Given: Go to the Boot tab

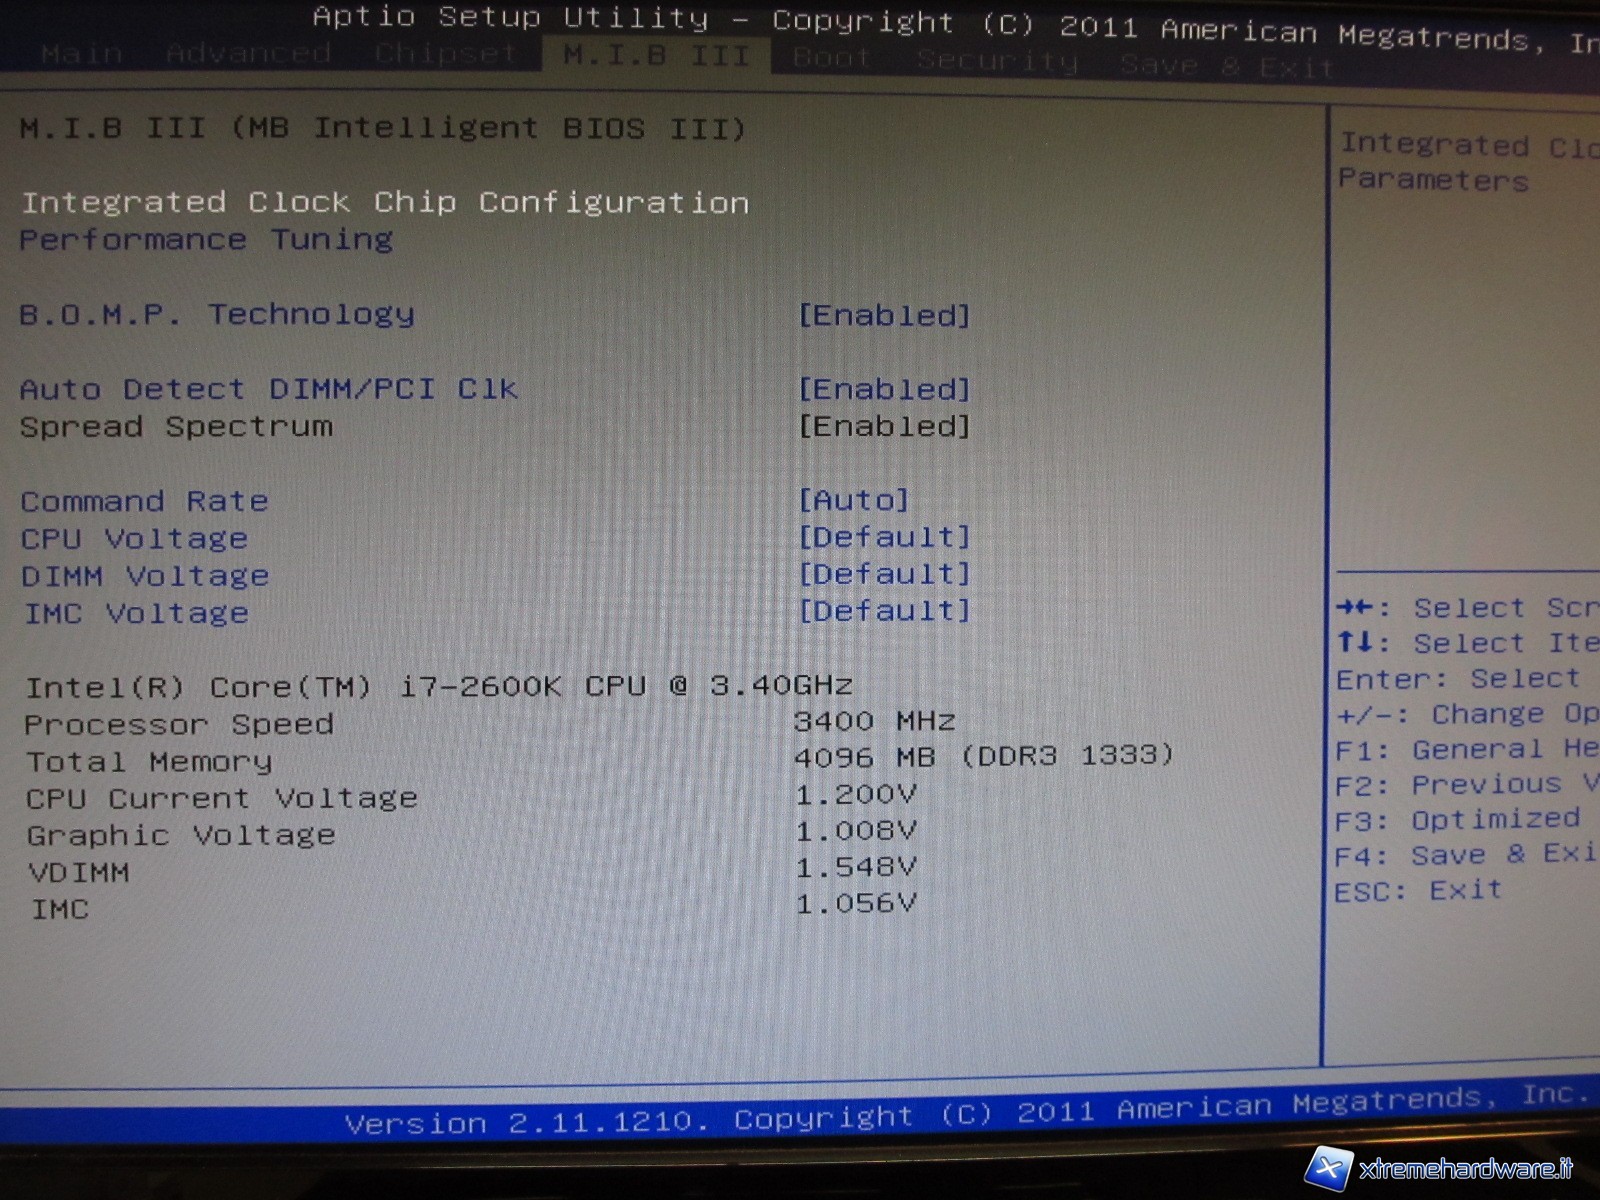Looking at the screenshot, I should coord(831,59).
